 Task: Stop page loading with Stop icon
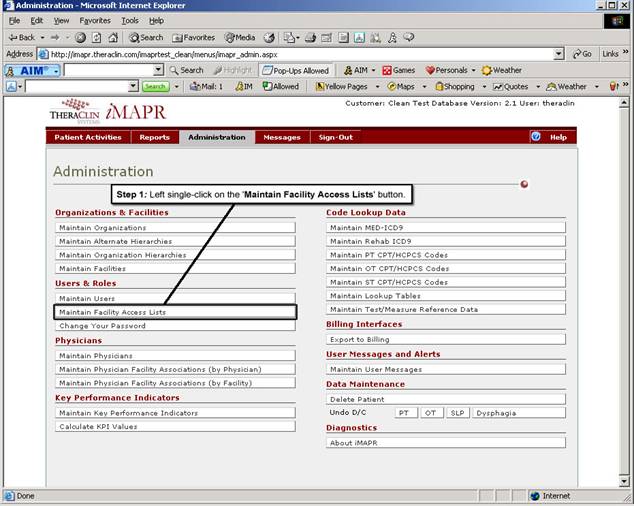(x=80, y=38)
